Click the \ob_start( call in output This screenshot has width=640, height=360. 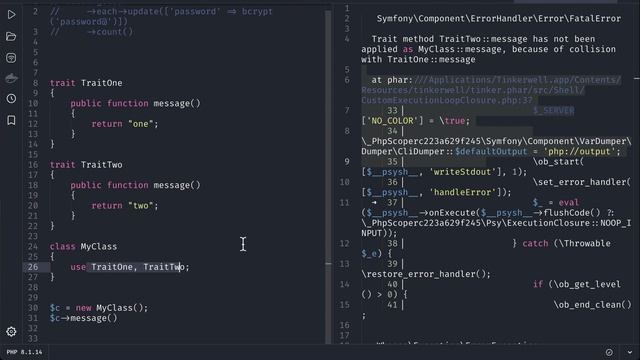point(558,162)
